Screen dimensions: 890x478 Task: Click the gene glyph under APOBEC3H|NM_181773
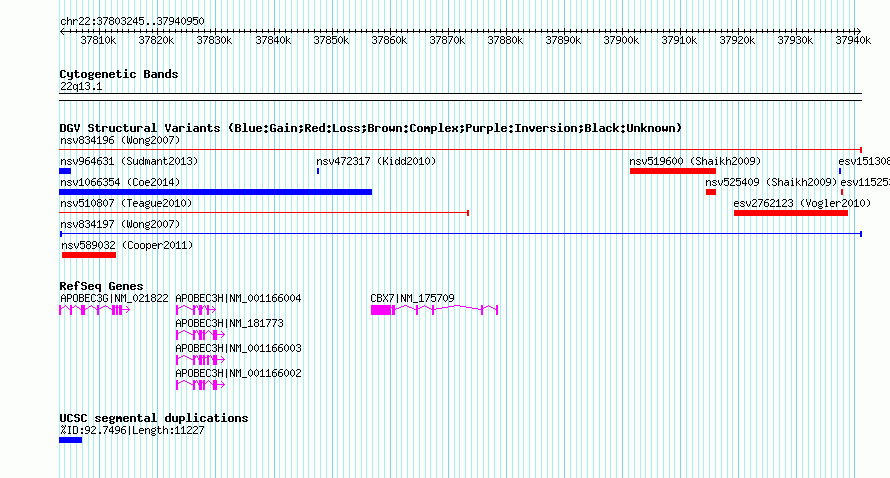tap(200, 335)
